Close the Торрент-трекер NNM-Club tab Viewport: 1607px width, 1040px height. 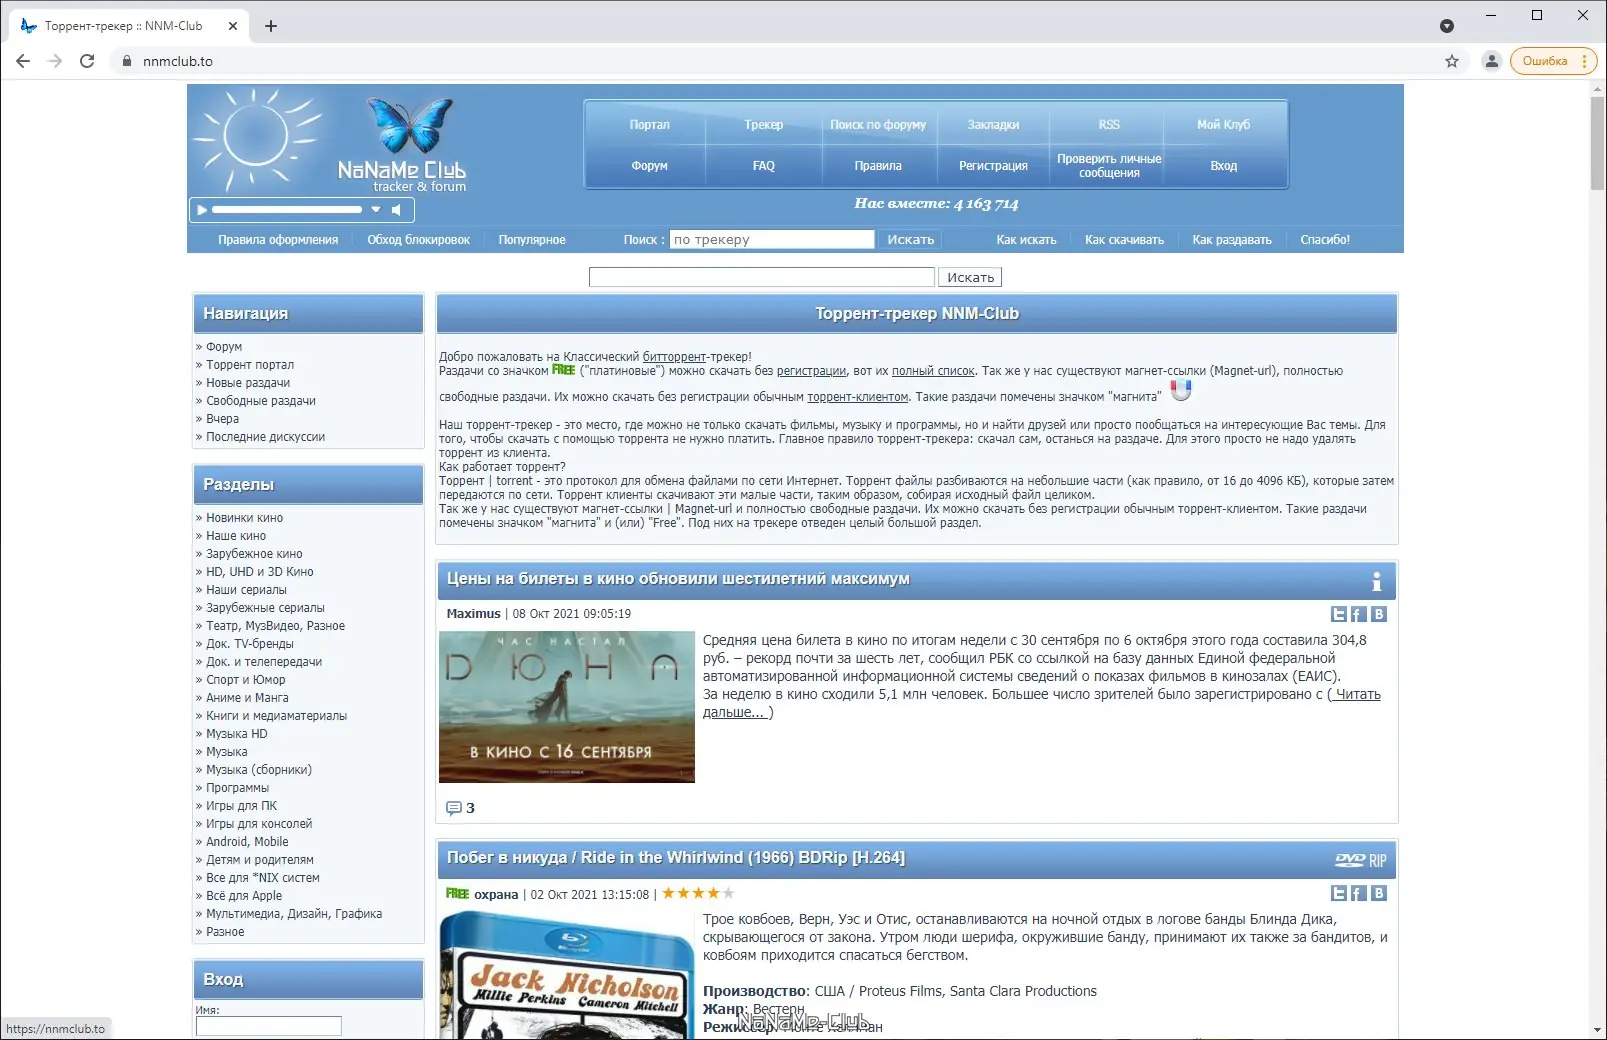233,26
